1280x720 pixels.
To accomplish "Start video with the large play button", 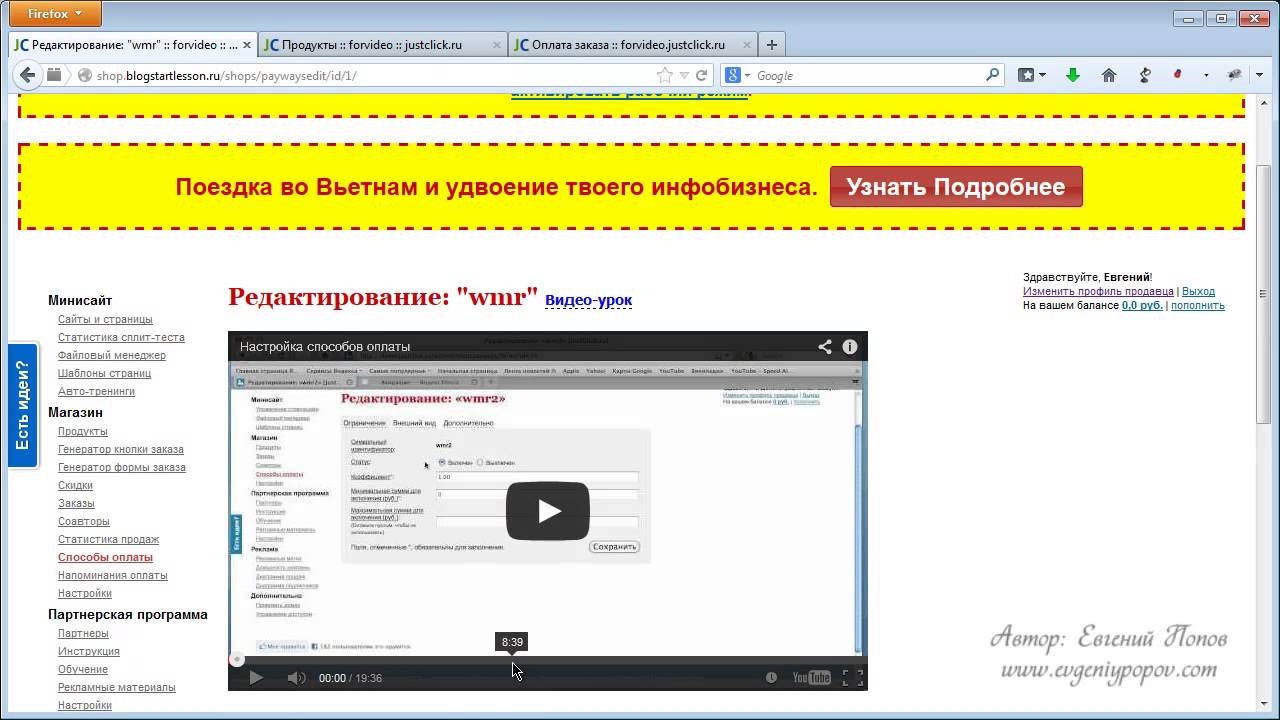I will click(x=548, y=511).
